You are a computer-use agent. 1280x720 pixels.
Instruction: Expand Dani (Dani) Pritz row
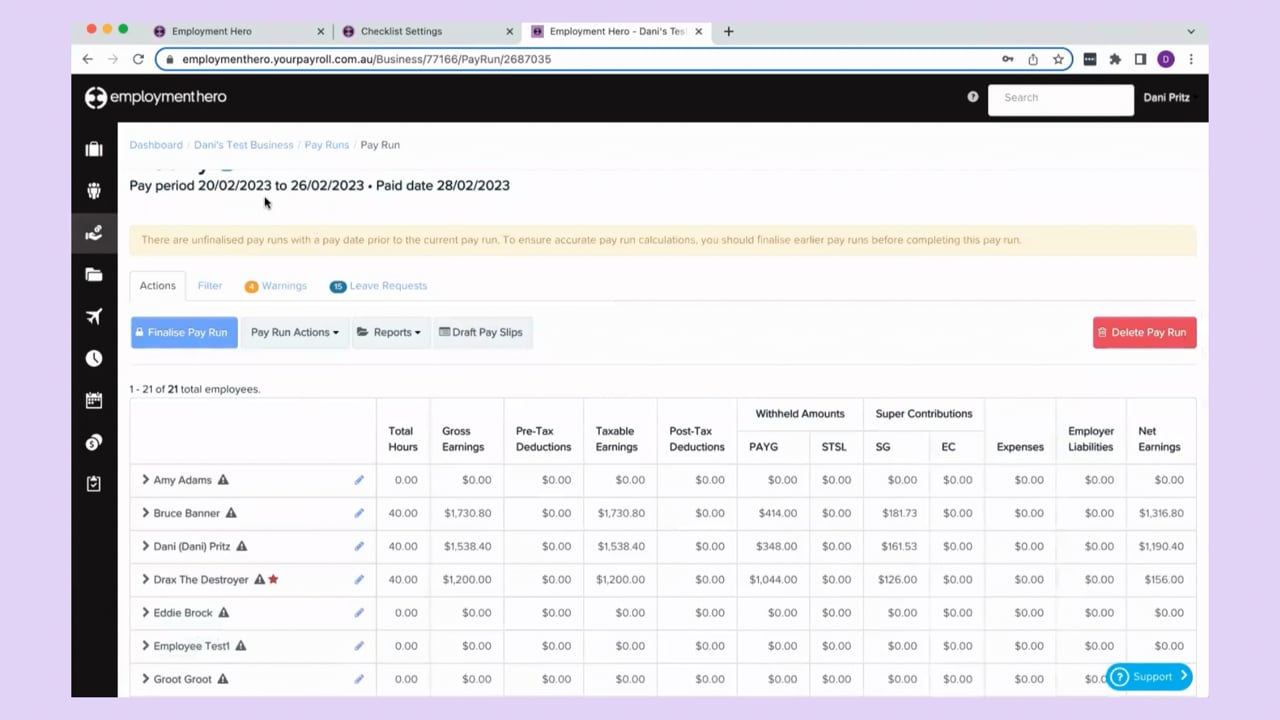point(145,546)
